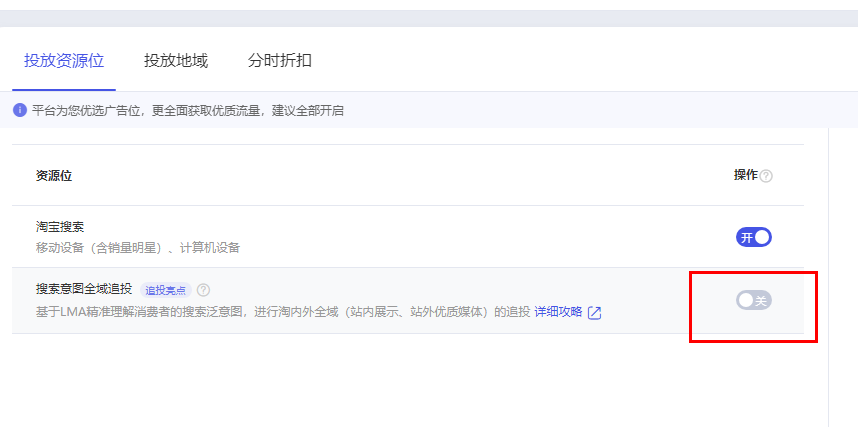
Task: Click the 追投亮点 badge
Action: tap(165, 290)
